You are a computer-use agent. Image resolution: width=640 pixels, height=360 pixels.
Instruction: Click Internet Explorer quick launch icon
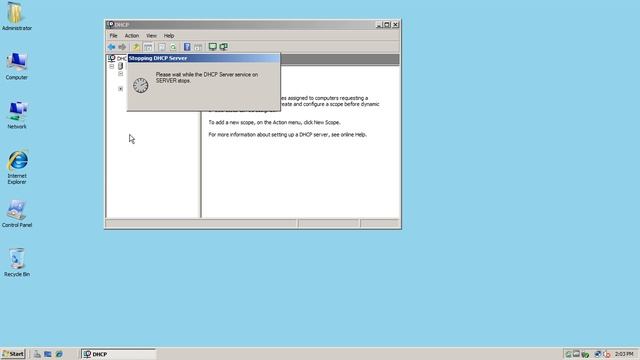click(x=59, y=354)
